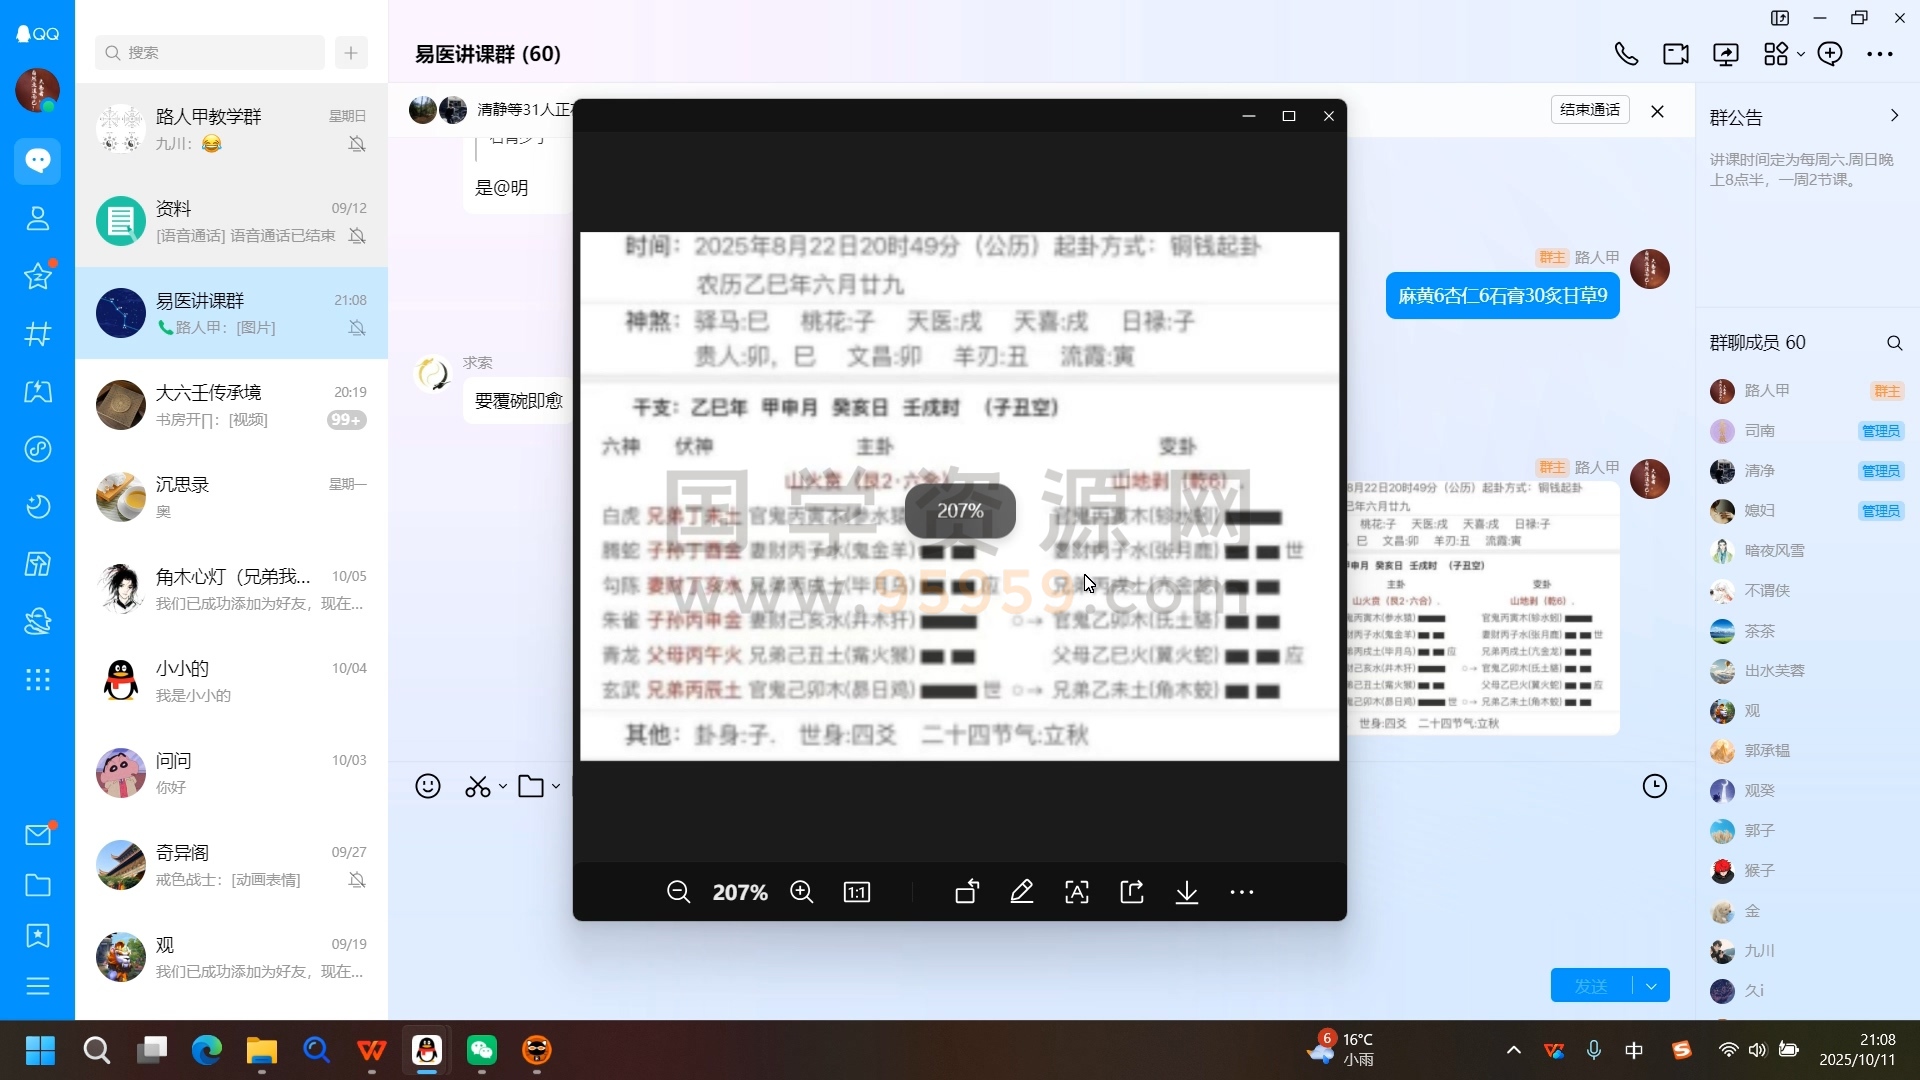The height and width of the screenshot is (1080, 1920).
Task: Download the viewed image
Action: 1187,892
